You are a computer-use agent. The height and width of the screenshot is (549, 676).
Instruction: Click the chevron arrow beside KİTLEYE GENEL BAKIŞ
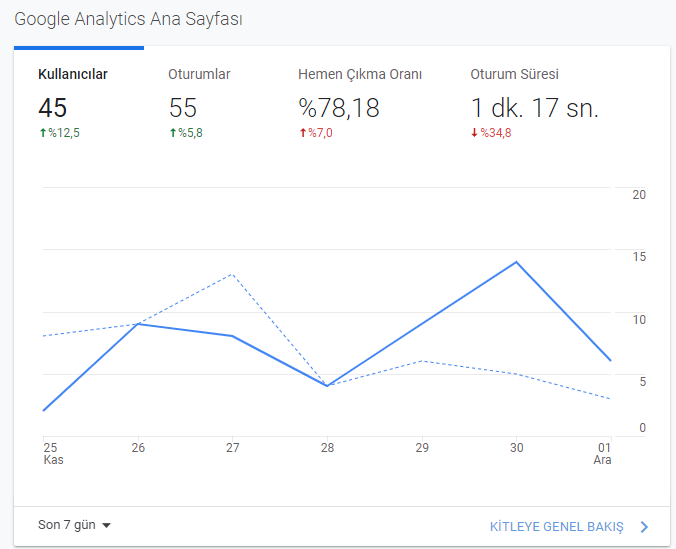[x=645, y=527]
